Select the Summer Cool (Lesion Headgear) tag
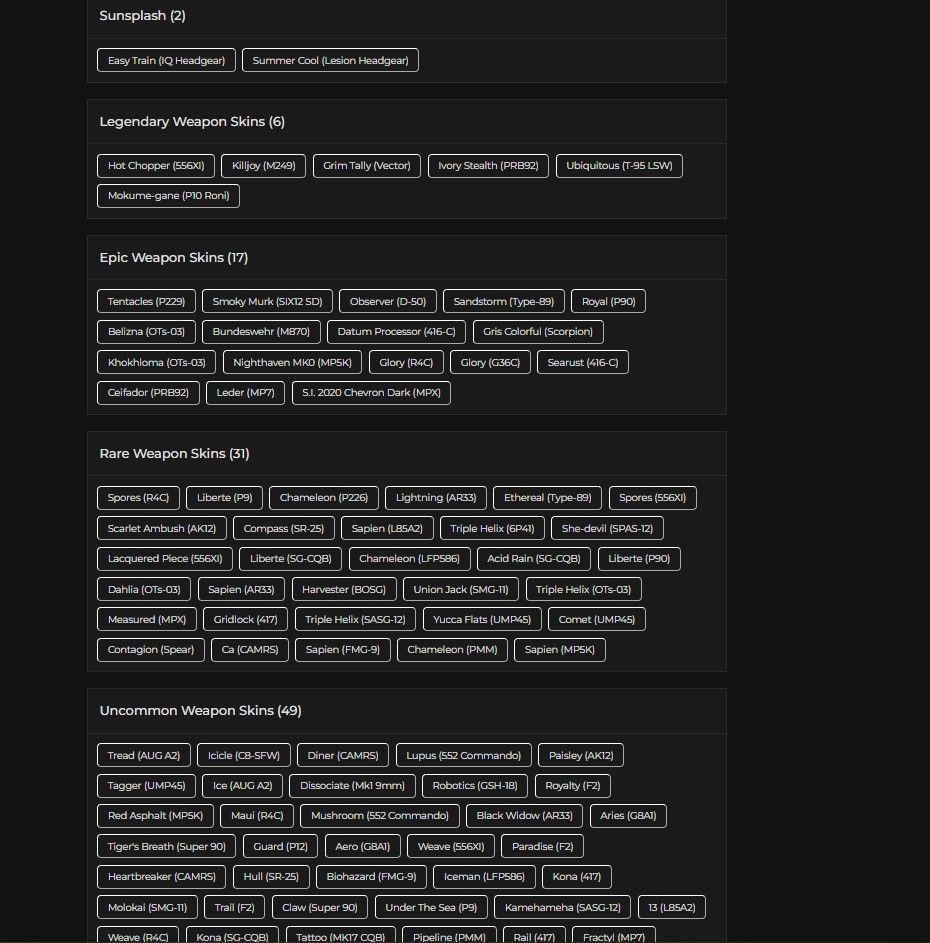930x943 pixels. pyautogui.click(x=330, y=60)
